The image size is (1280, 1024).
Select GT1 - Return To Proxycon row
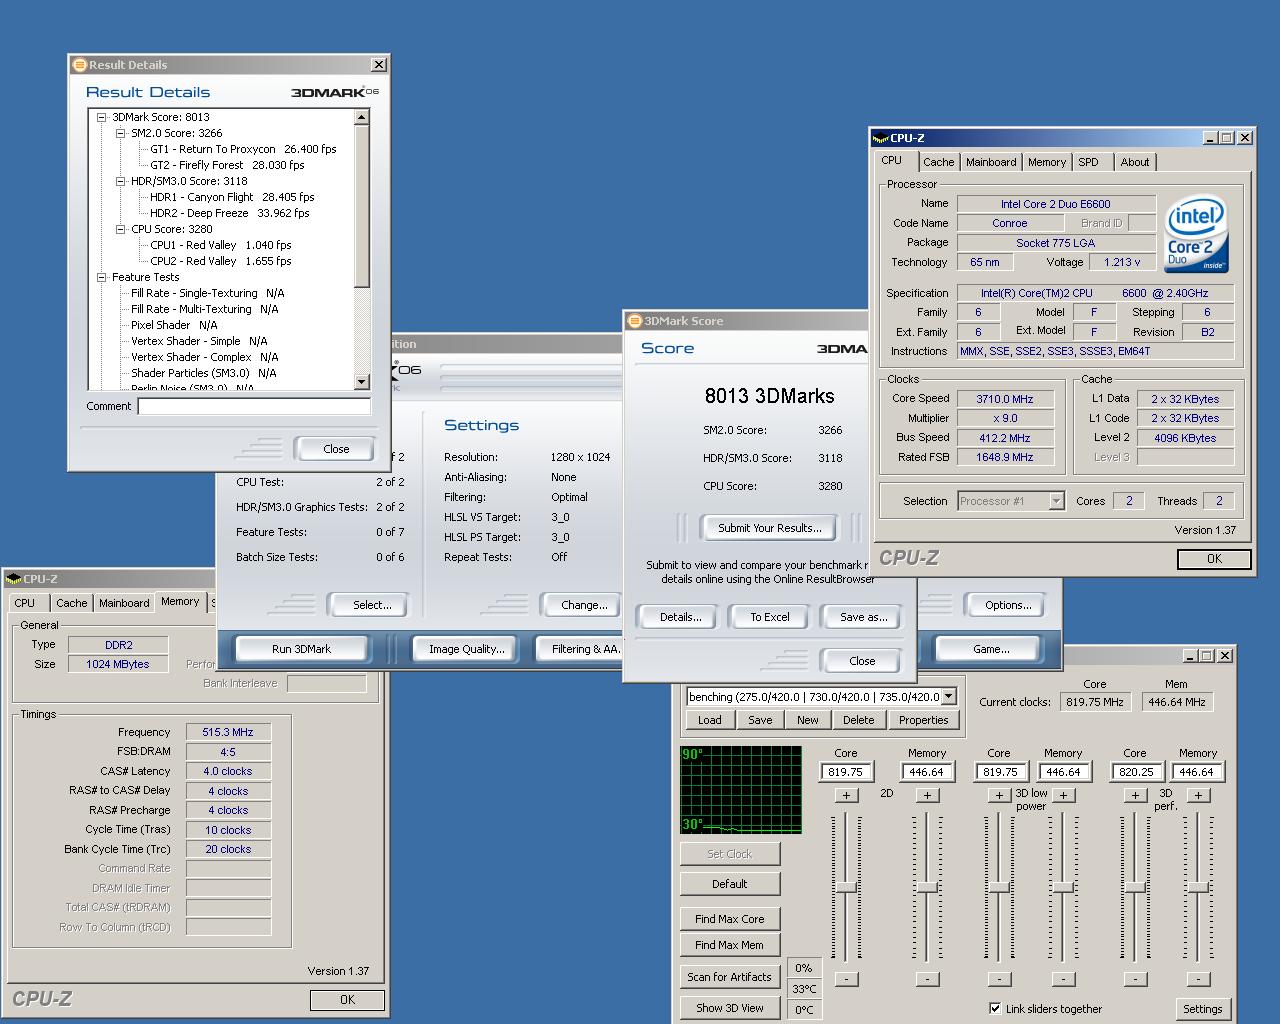243,149
